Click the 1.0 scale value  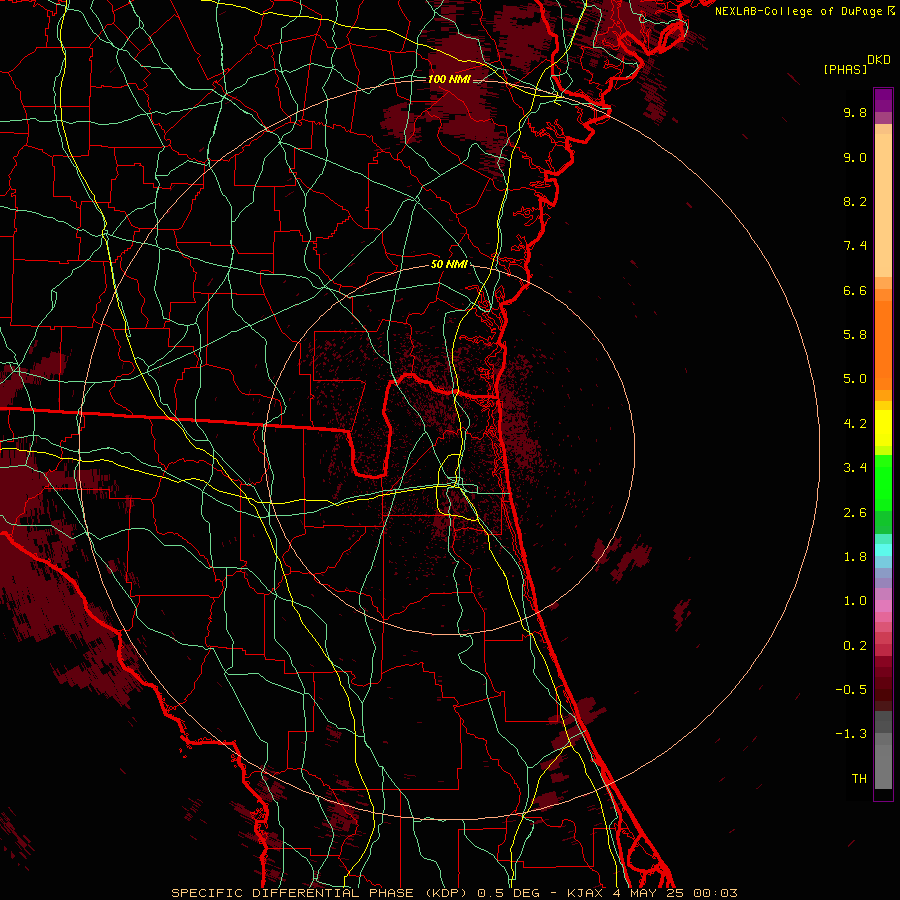click(855, 601)
